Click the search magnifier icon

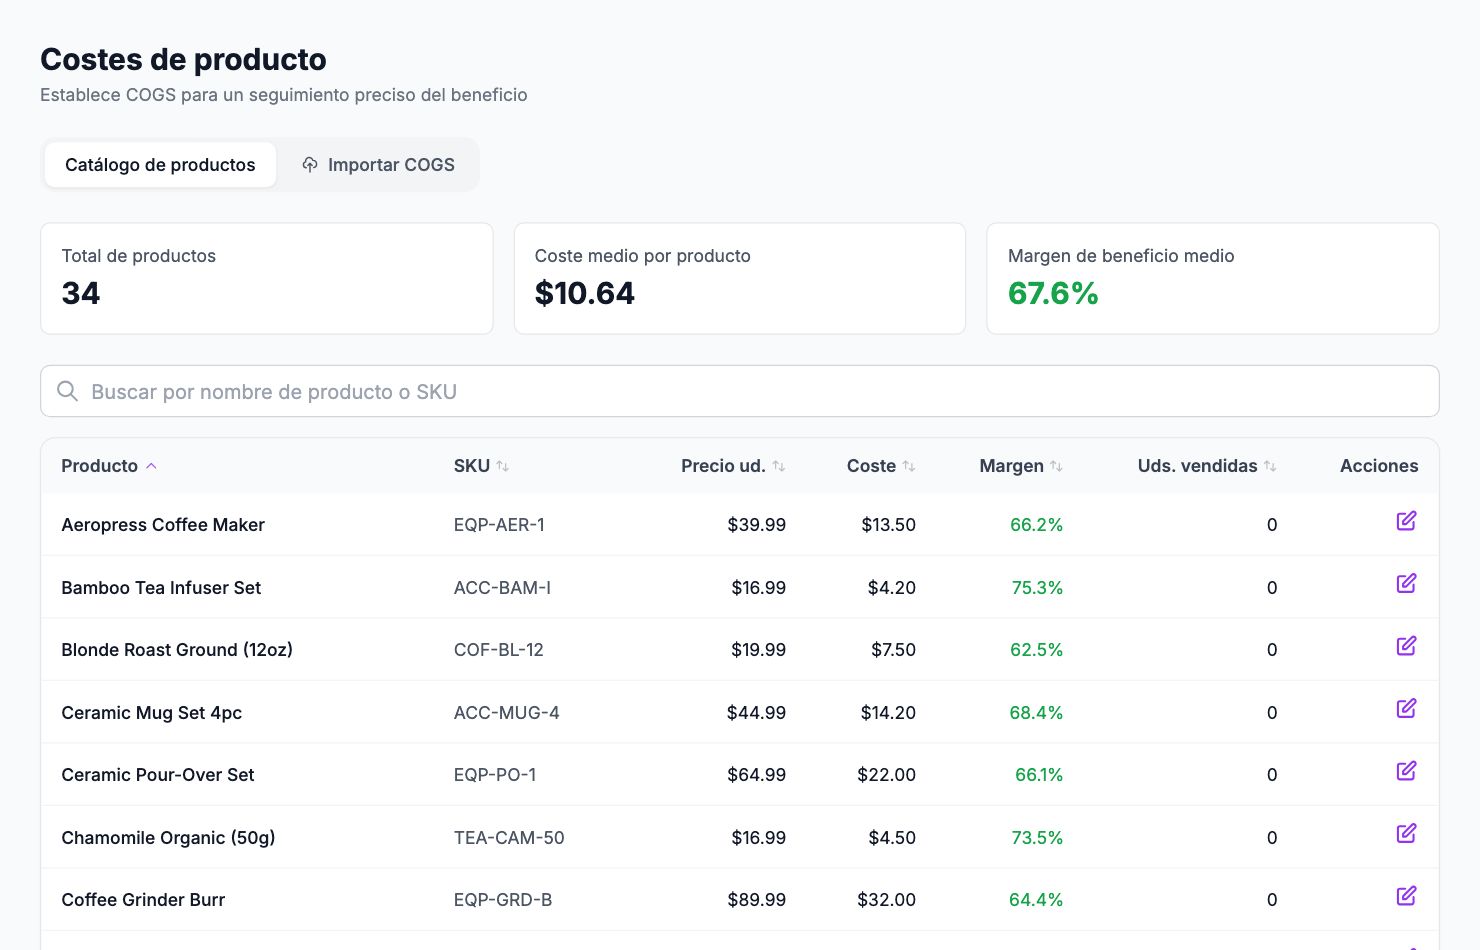[67, 391]
